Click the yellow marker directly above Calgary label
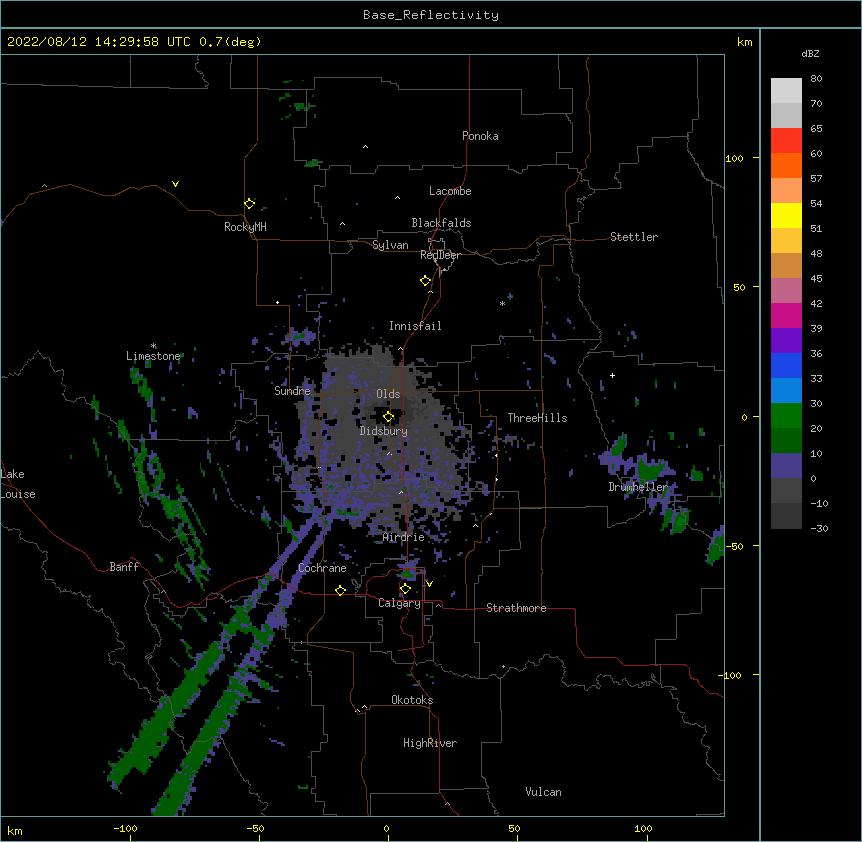 (x=405, y=589)
